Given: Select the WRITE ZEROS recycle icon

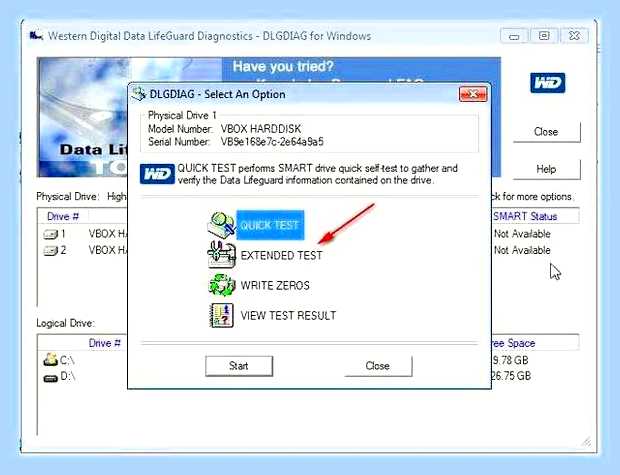Looking at the screenshot, I should pos(221,285).
